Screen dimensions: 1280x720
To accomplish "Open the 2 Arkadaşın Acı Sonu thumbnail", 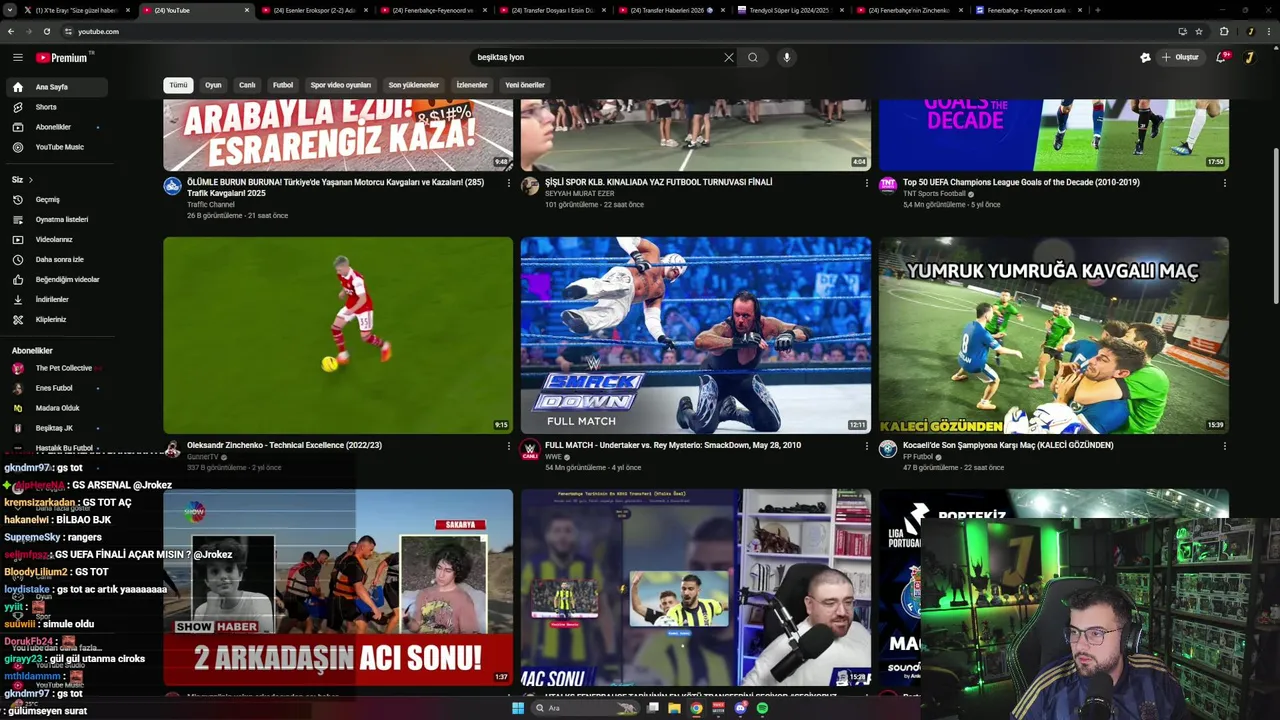I will [338, 587].
